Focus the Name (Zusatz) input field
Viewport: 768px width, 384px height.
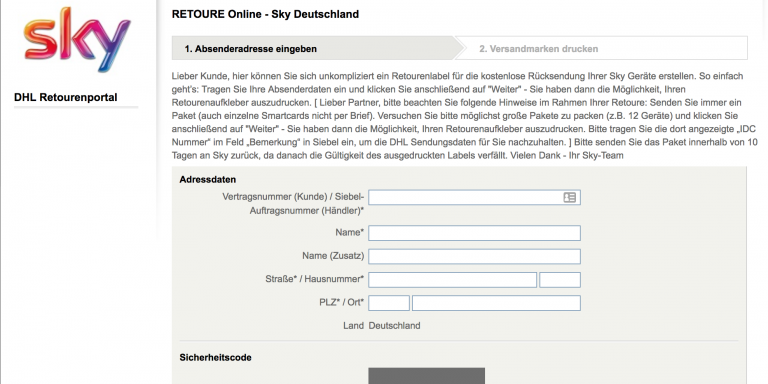474,256
